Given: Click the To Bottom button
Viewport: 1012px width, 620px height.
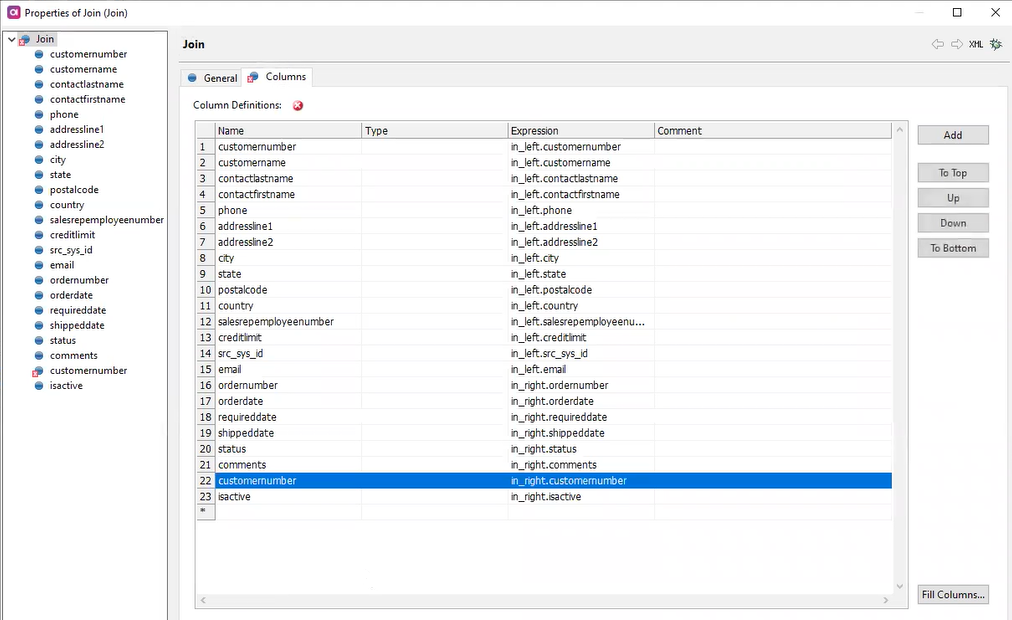Looking at the screenshot, I should (x=951, y=247).
